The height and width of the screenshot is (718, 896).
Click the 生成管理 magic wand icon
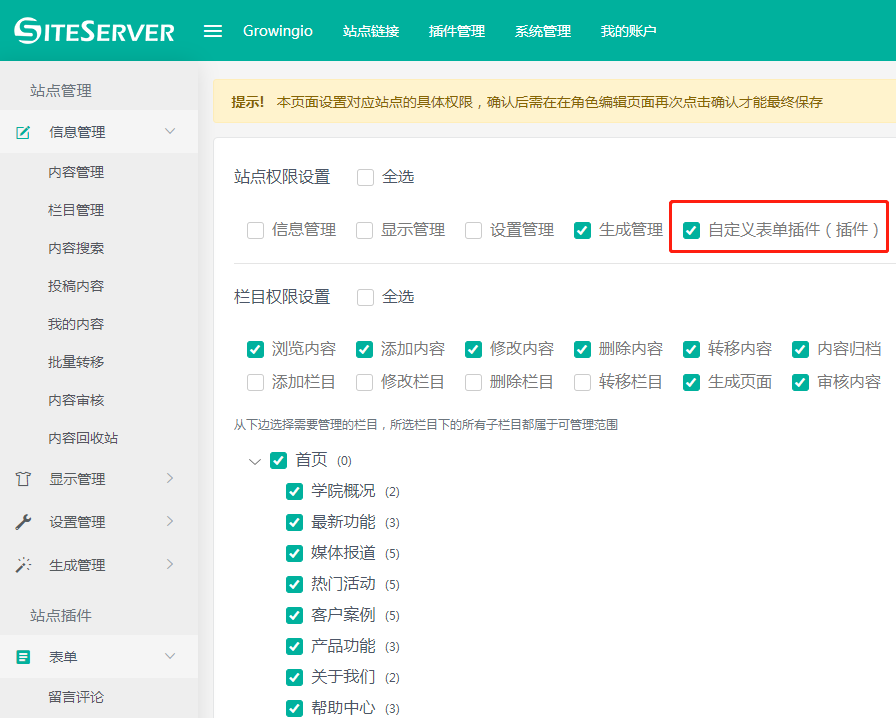point(23,565)
